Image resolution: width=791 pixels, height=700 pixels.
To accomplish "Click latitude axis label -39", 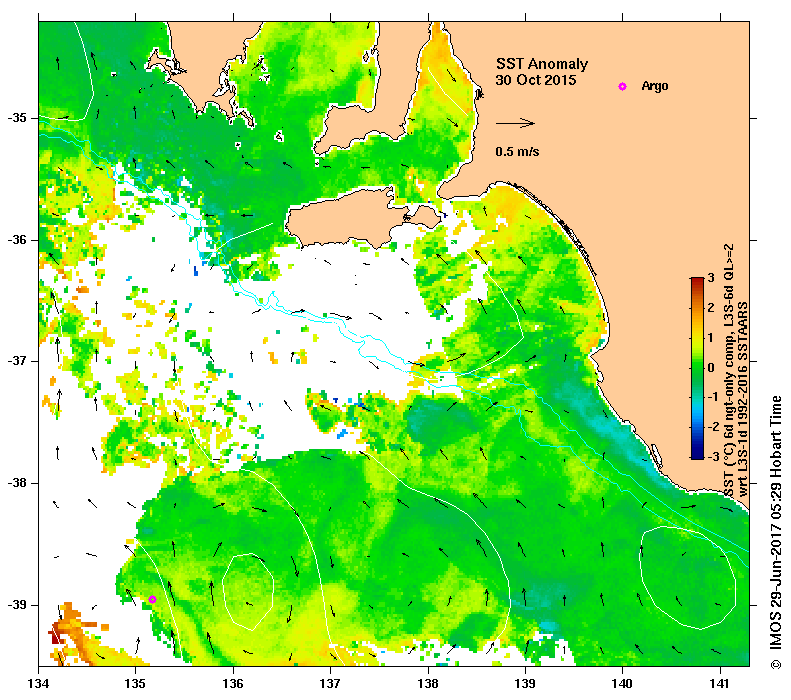I will (x=17, y=605).
